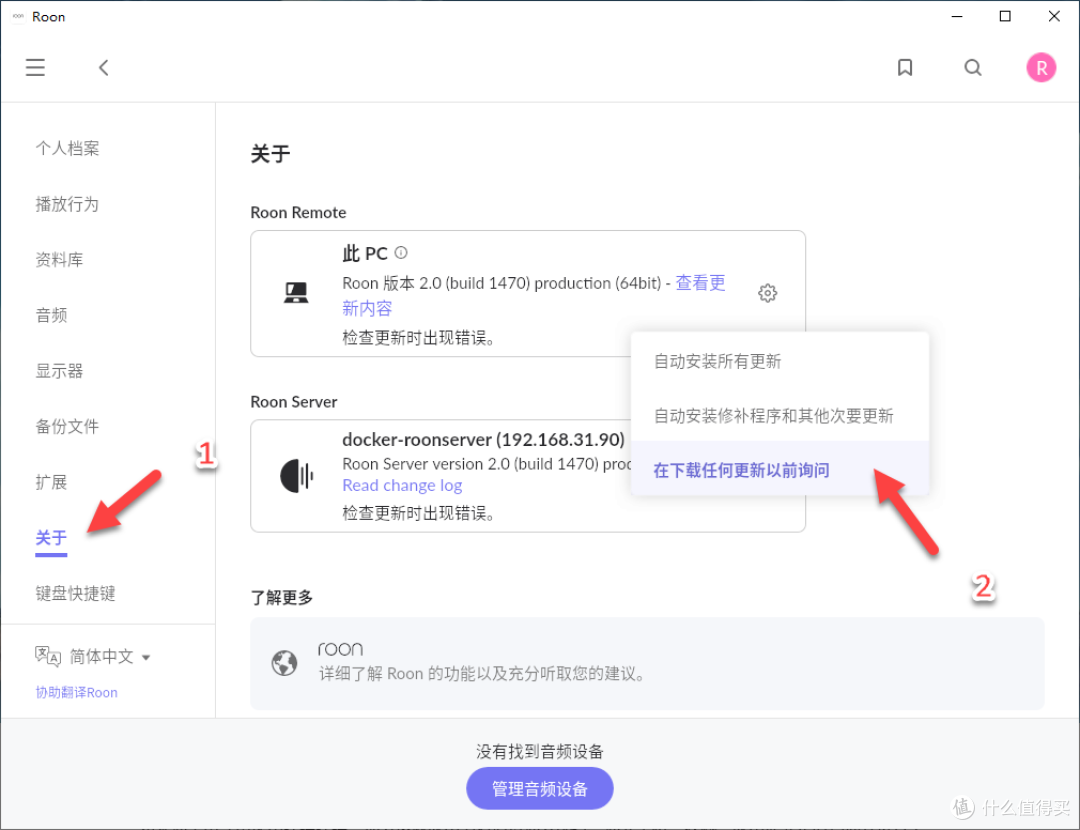Screen dimensions: 1080x830
Task: Open search via the magnifier icon
Action: 973,67
